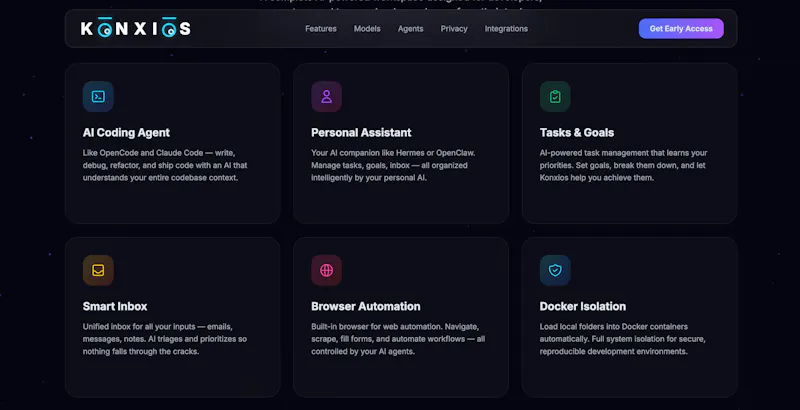Select the Smart Inbox heading
Image resolution: width=800 pixels, height=410 pixels.
(x=115, y=306)
